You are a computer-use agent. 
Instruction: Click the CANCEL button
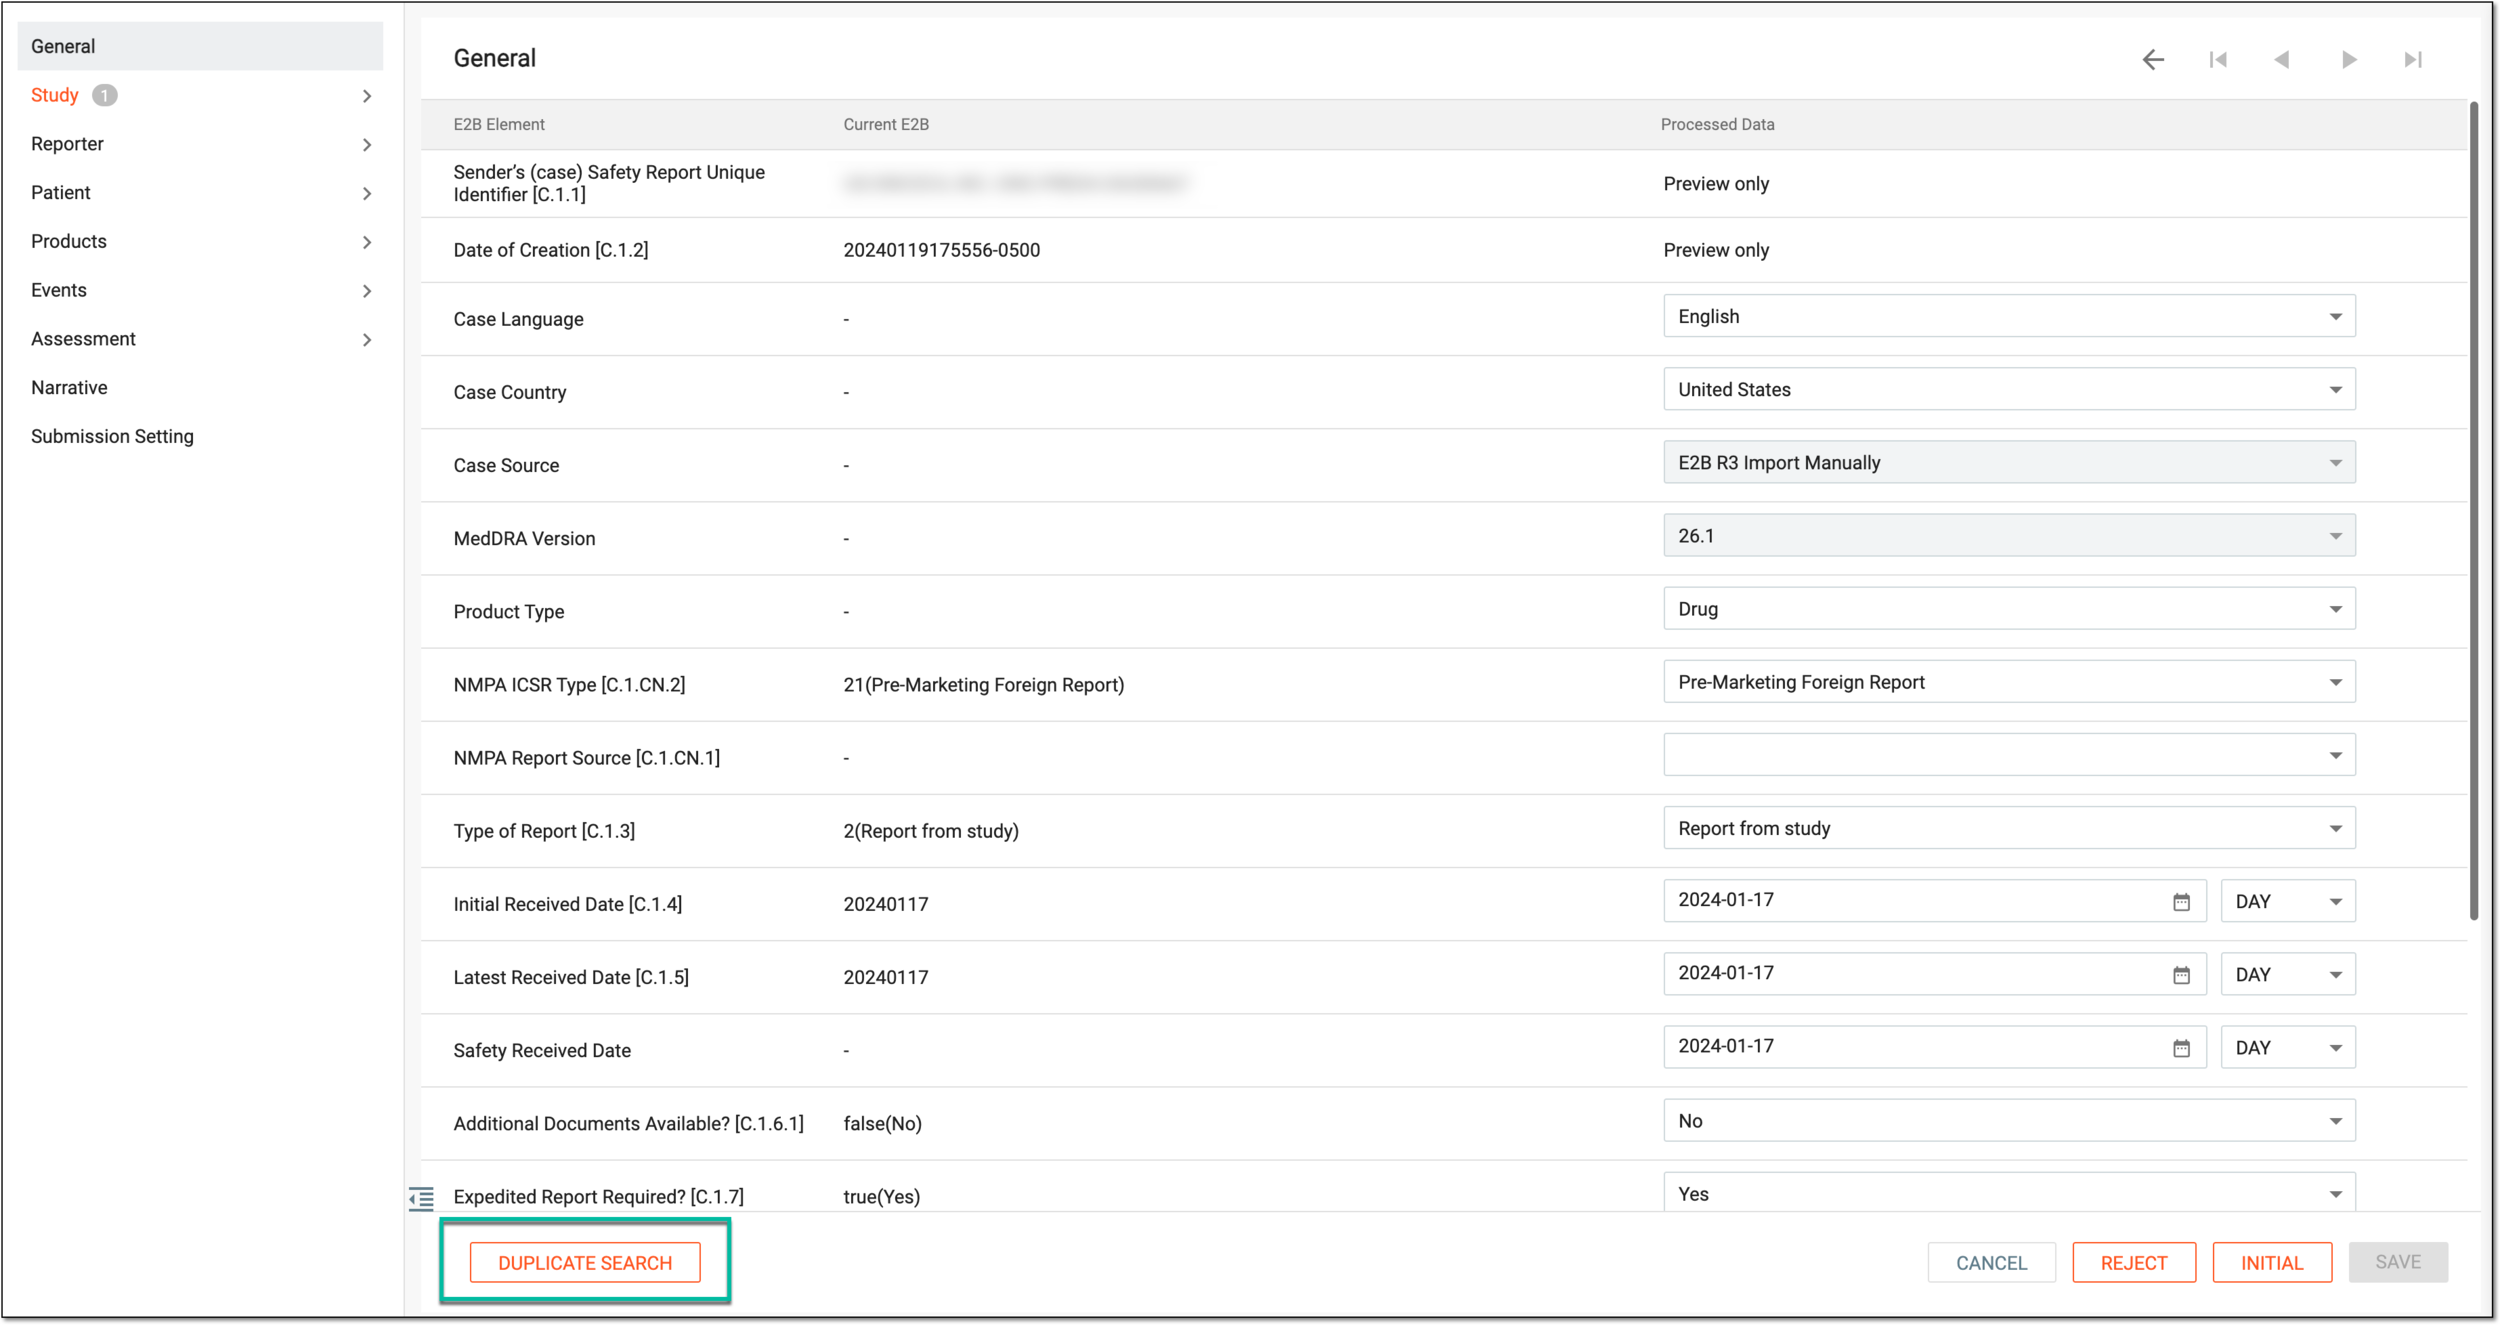pyautogui.click(x=1991, y=1263)
